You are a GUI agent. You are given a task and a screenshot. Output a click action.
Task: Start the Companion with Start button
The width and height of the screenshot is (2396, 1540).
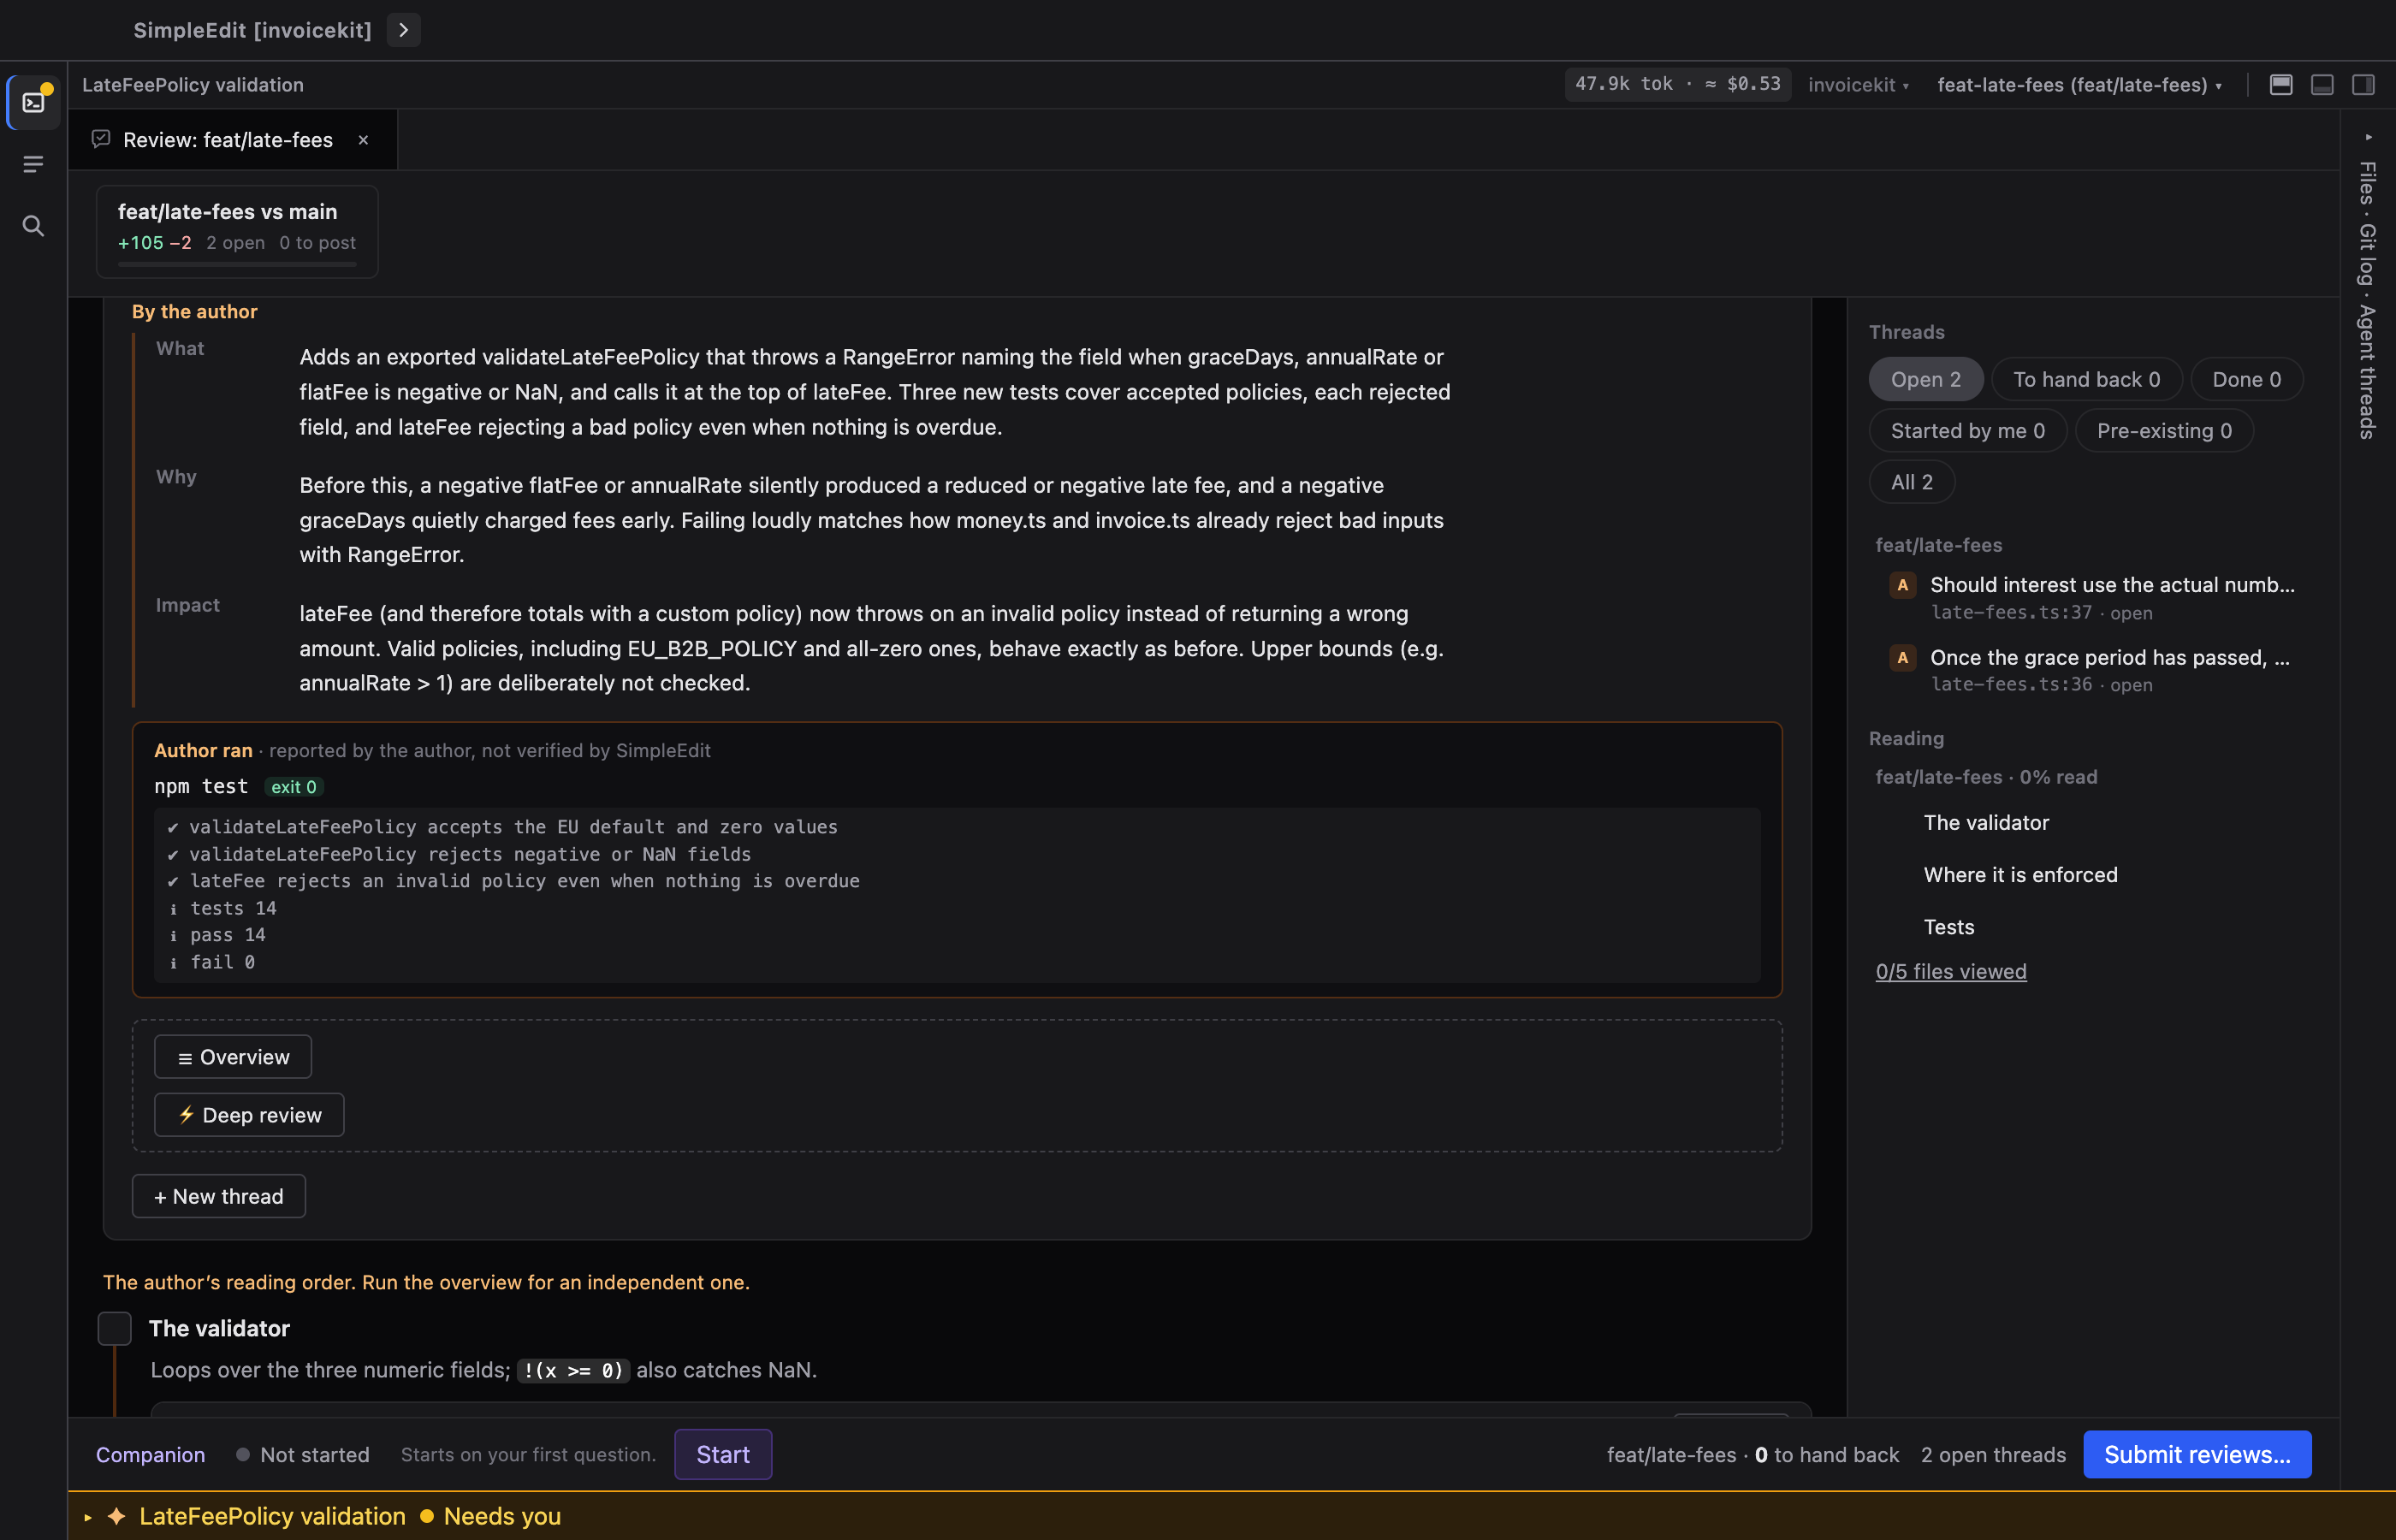tap(723, 1454)
